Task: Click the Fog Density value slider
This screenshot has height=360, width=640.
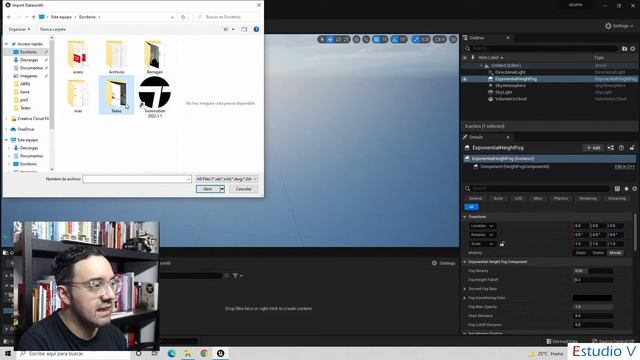Action: pos(593,271)
